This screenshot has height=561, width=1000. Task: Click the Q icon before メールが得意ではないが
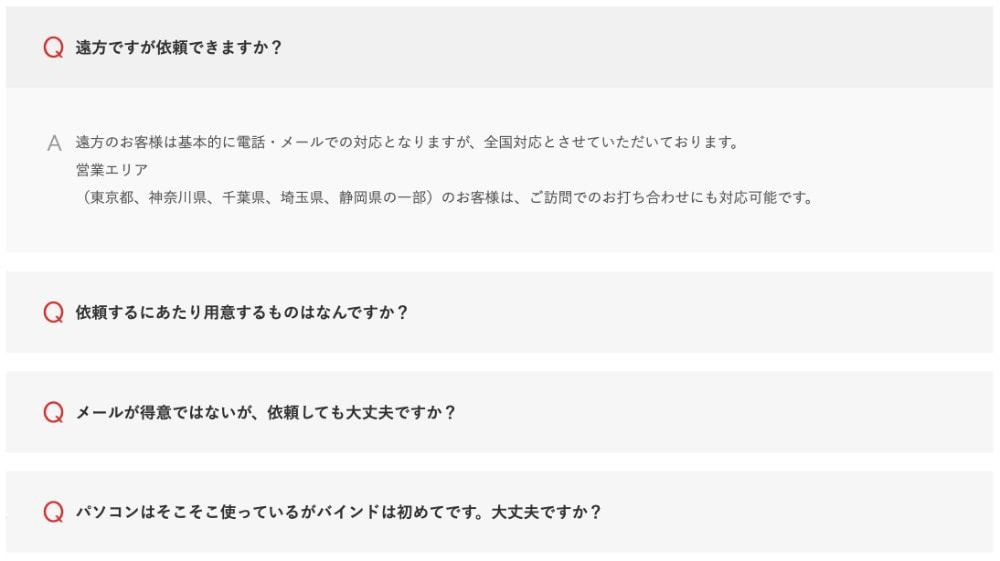point(54,412)
